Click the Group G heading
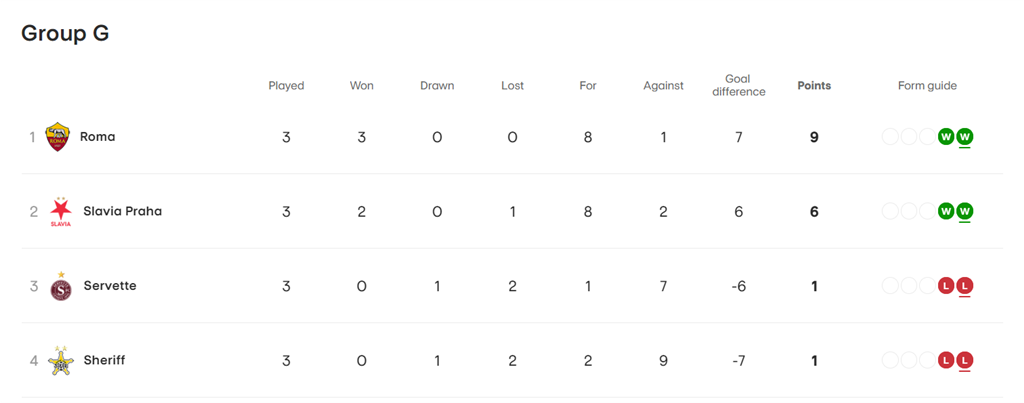This screenshot has width=1024, height=403. click(x=65, y=34)
